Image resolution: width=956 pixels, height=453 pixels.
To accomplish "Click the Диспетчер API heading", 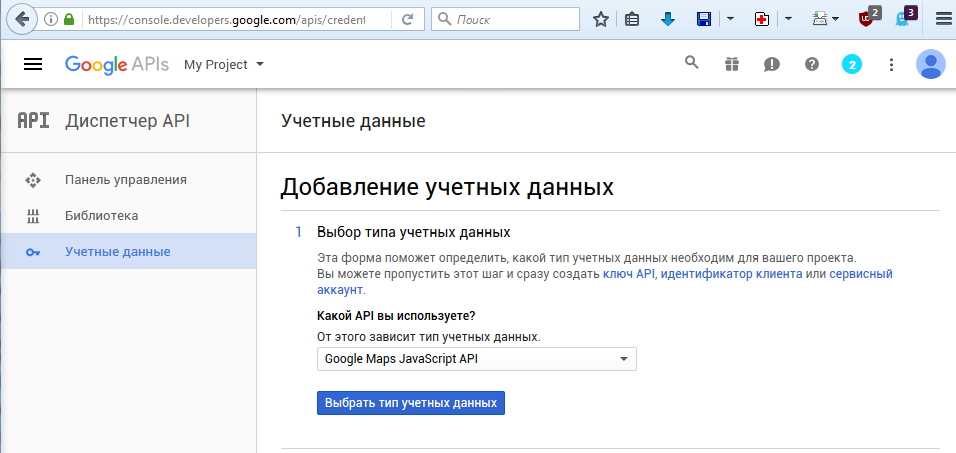I will click(127, 121).
